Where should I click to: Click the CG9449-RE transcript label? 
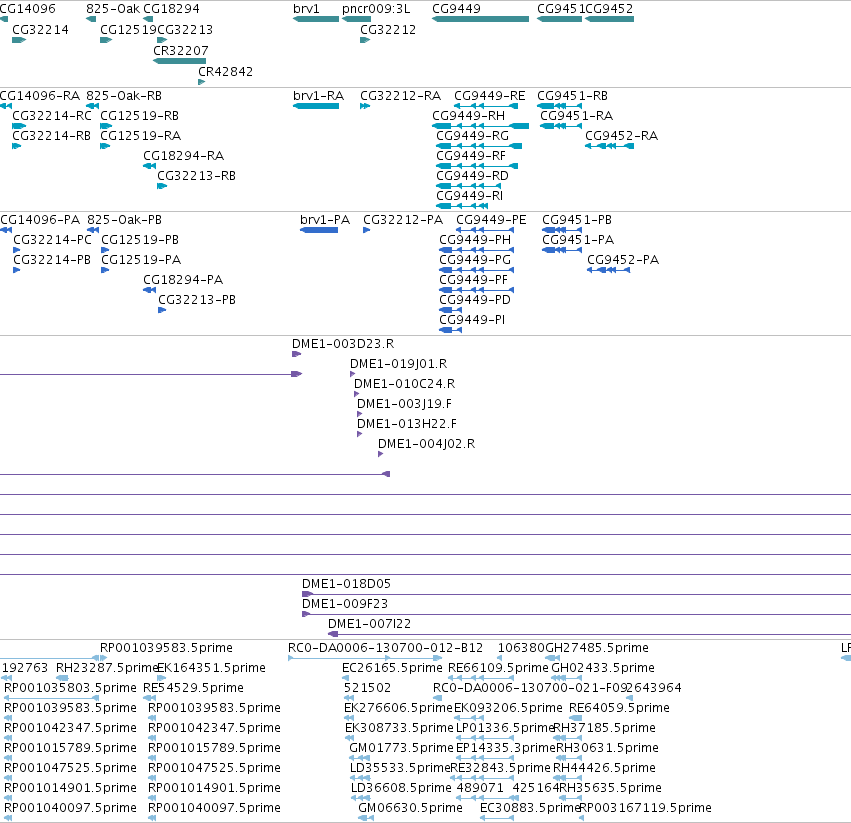pos(490,96)
